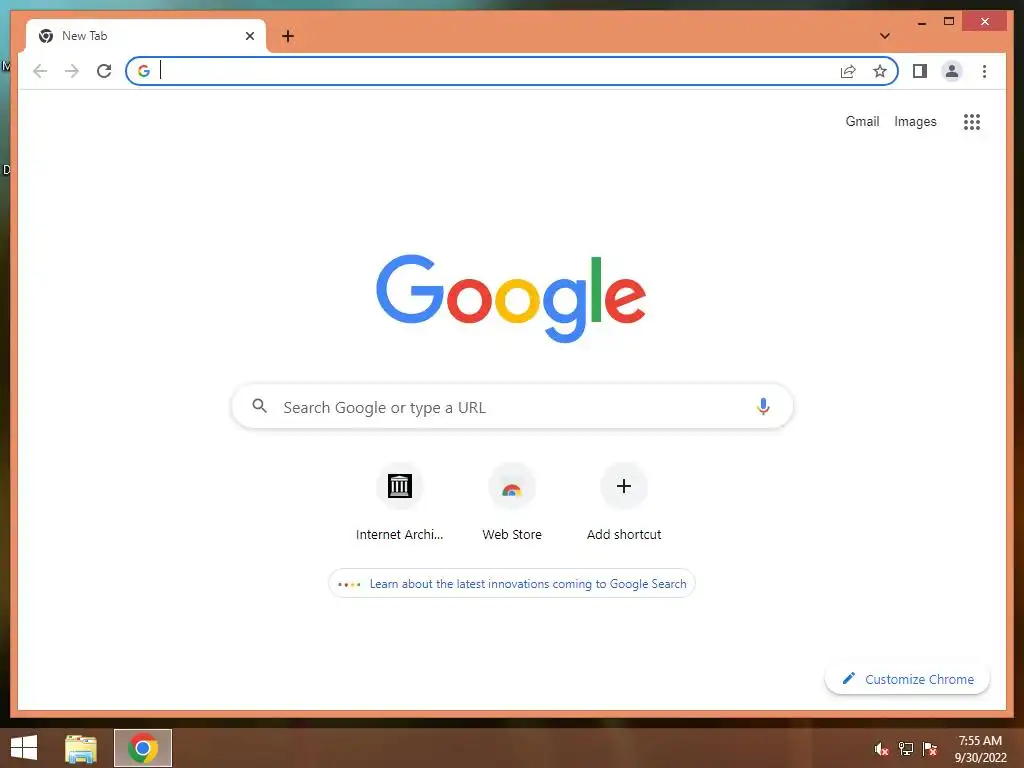
Task: Open the Windows Start button
Action: [24, 748]
